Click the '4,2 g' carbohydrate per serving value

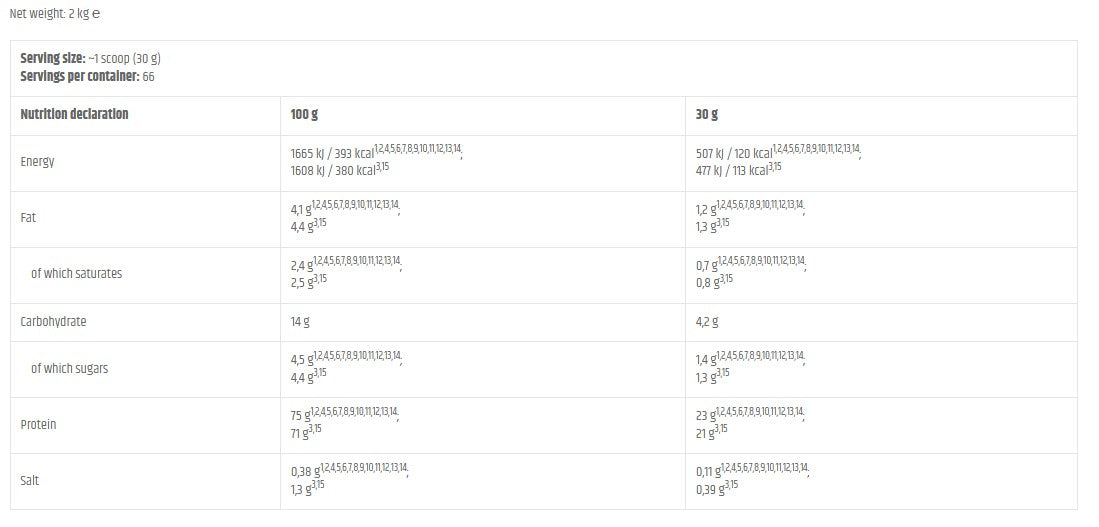click(707, 322)
